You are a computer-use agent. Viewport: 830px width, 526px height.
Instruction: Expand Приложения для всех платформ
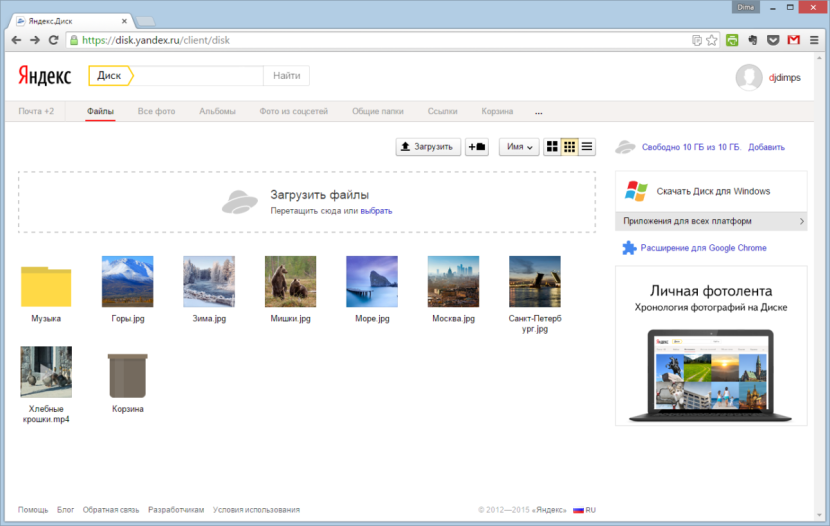[x=711, y=221]
